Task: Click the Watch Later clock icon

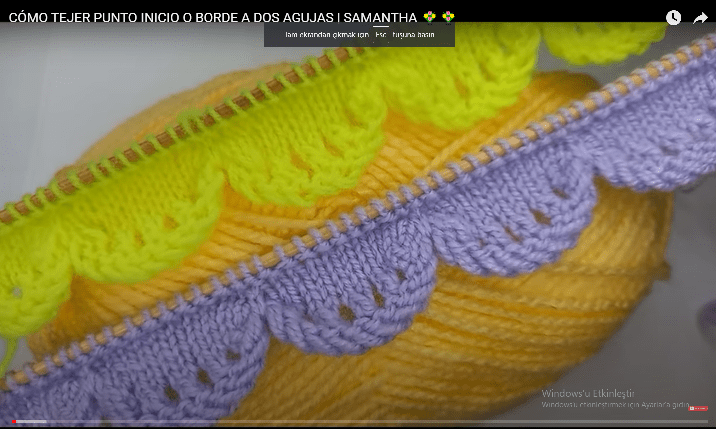Action: (x=673, y=17)
